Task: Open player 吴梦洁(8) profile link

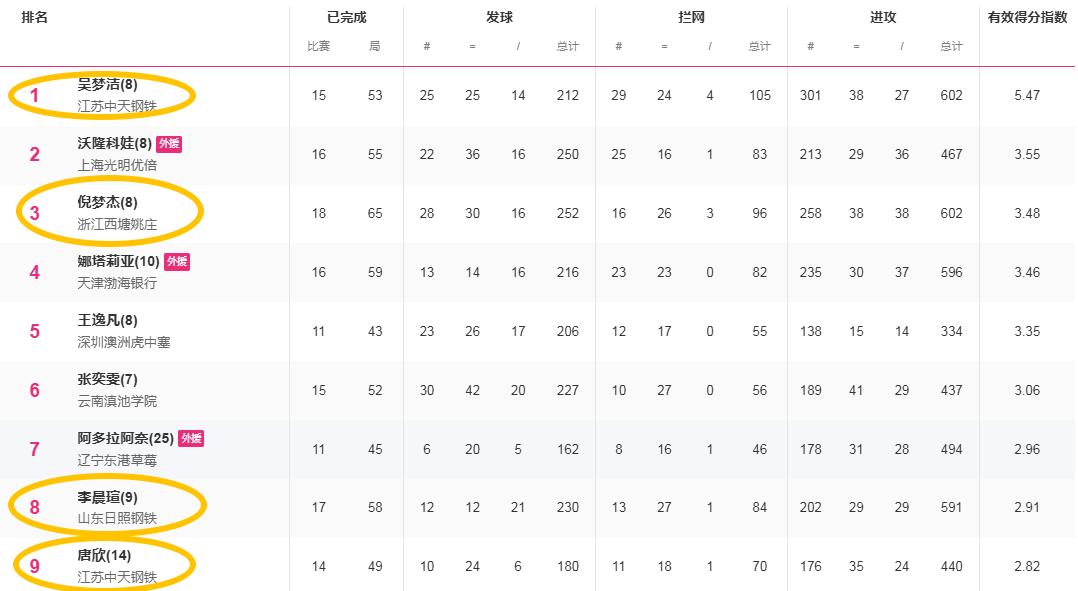Action: [x=108, y=85]
